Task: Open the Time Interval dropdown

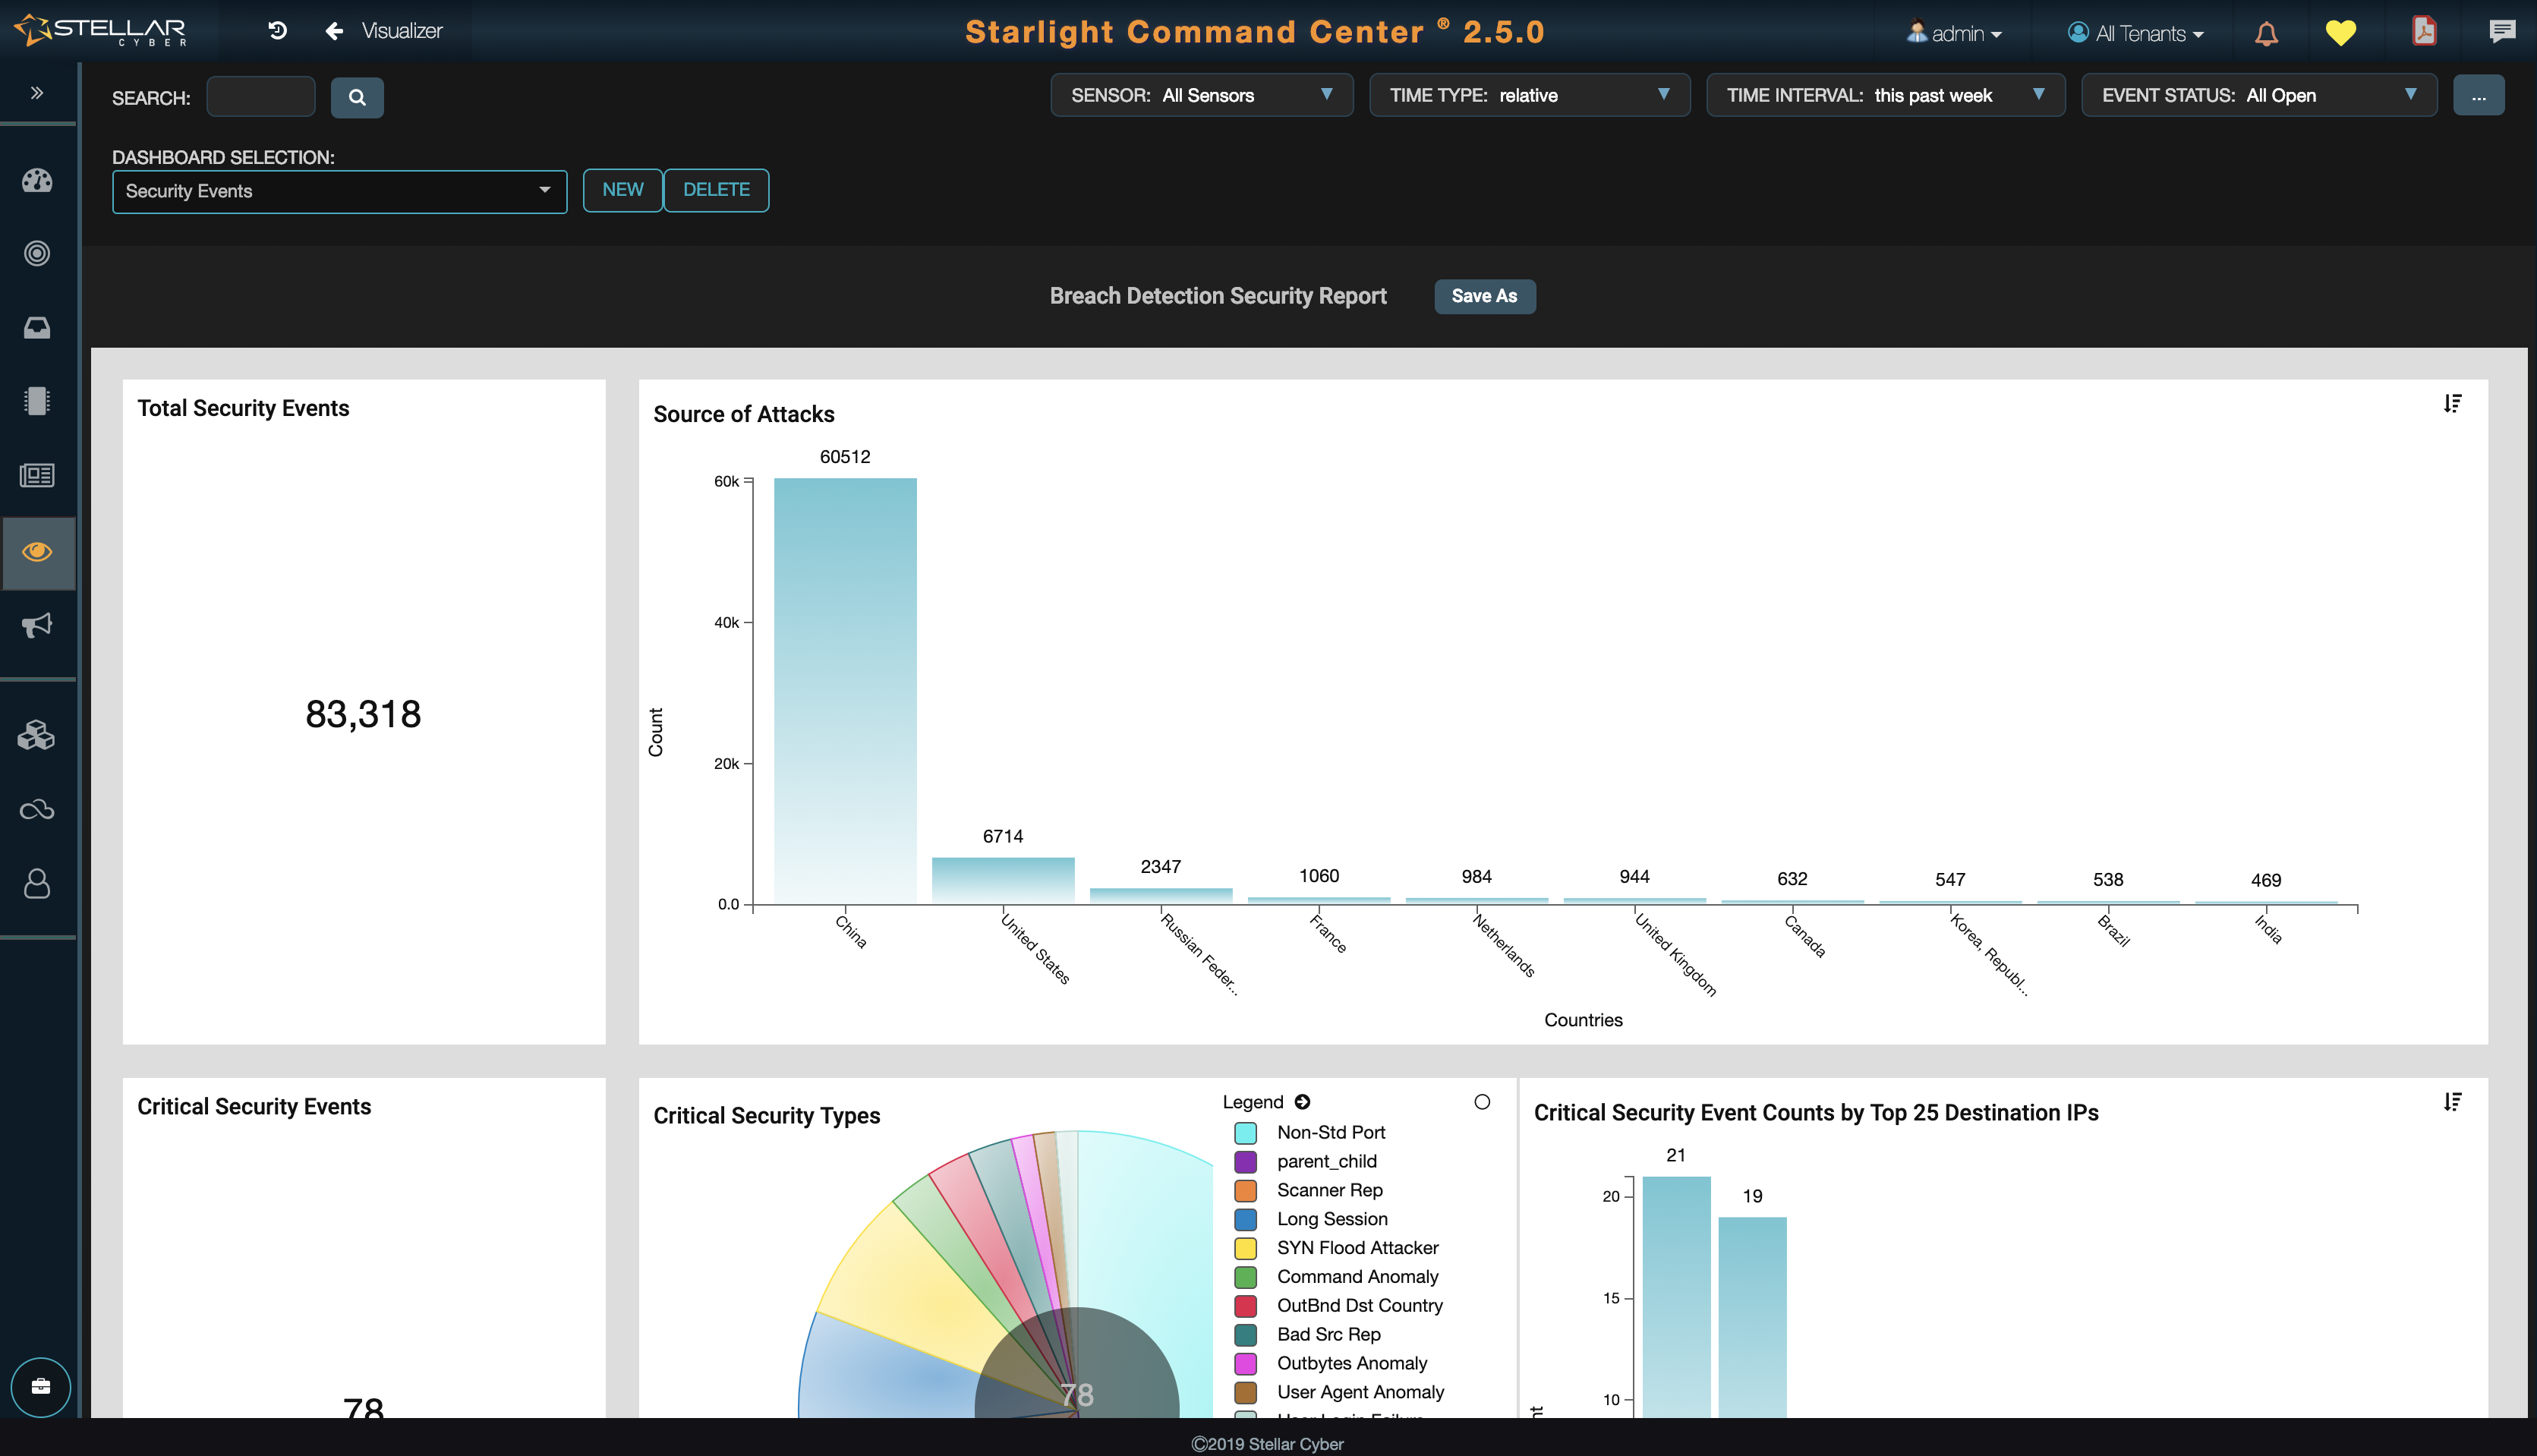Action: tap(1885, 95)
